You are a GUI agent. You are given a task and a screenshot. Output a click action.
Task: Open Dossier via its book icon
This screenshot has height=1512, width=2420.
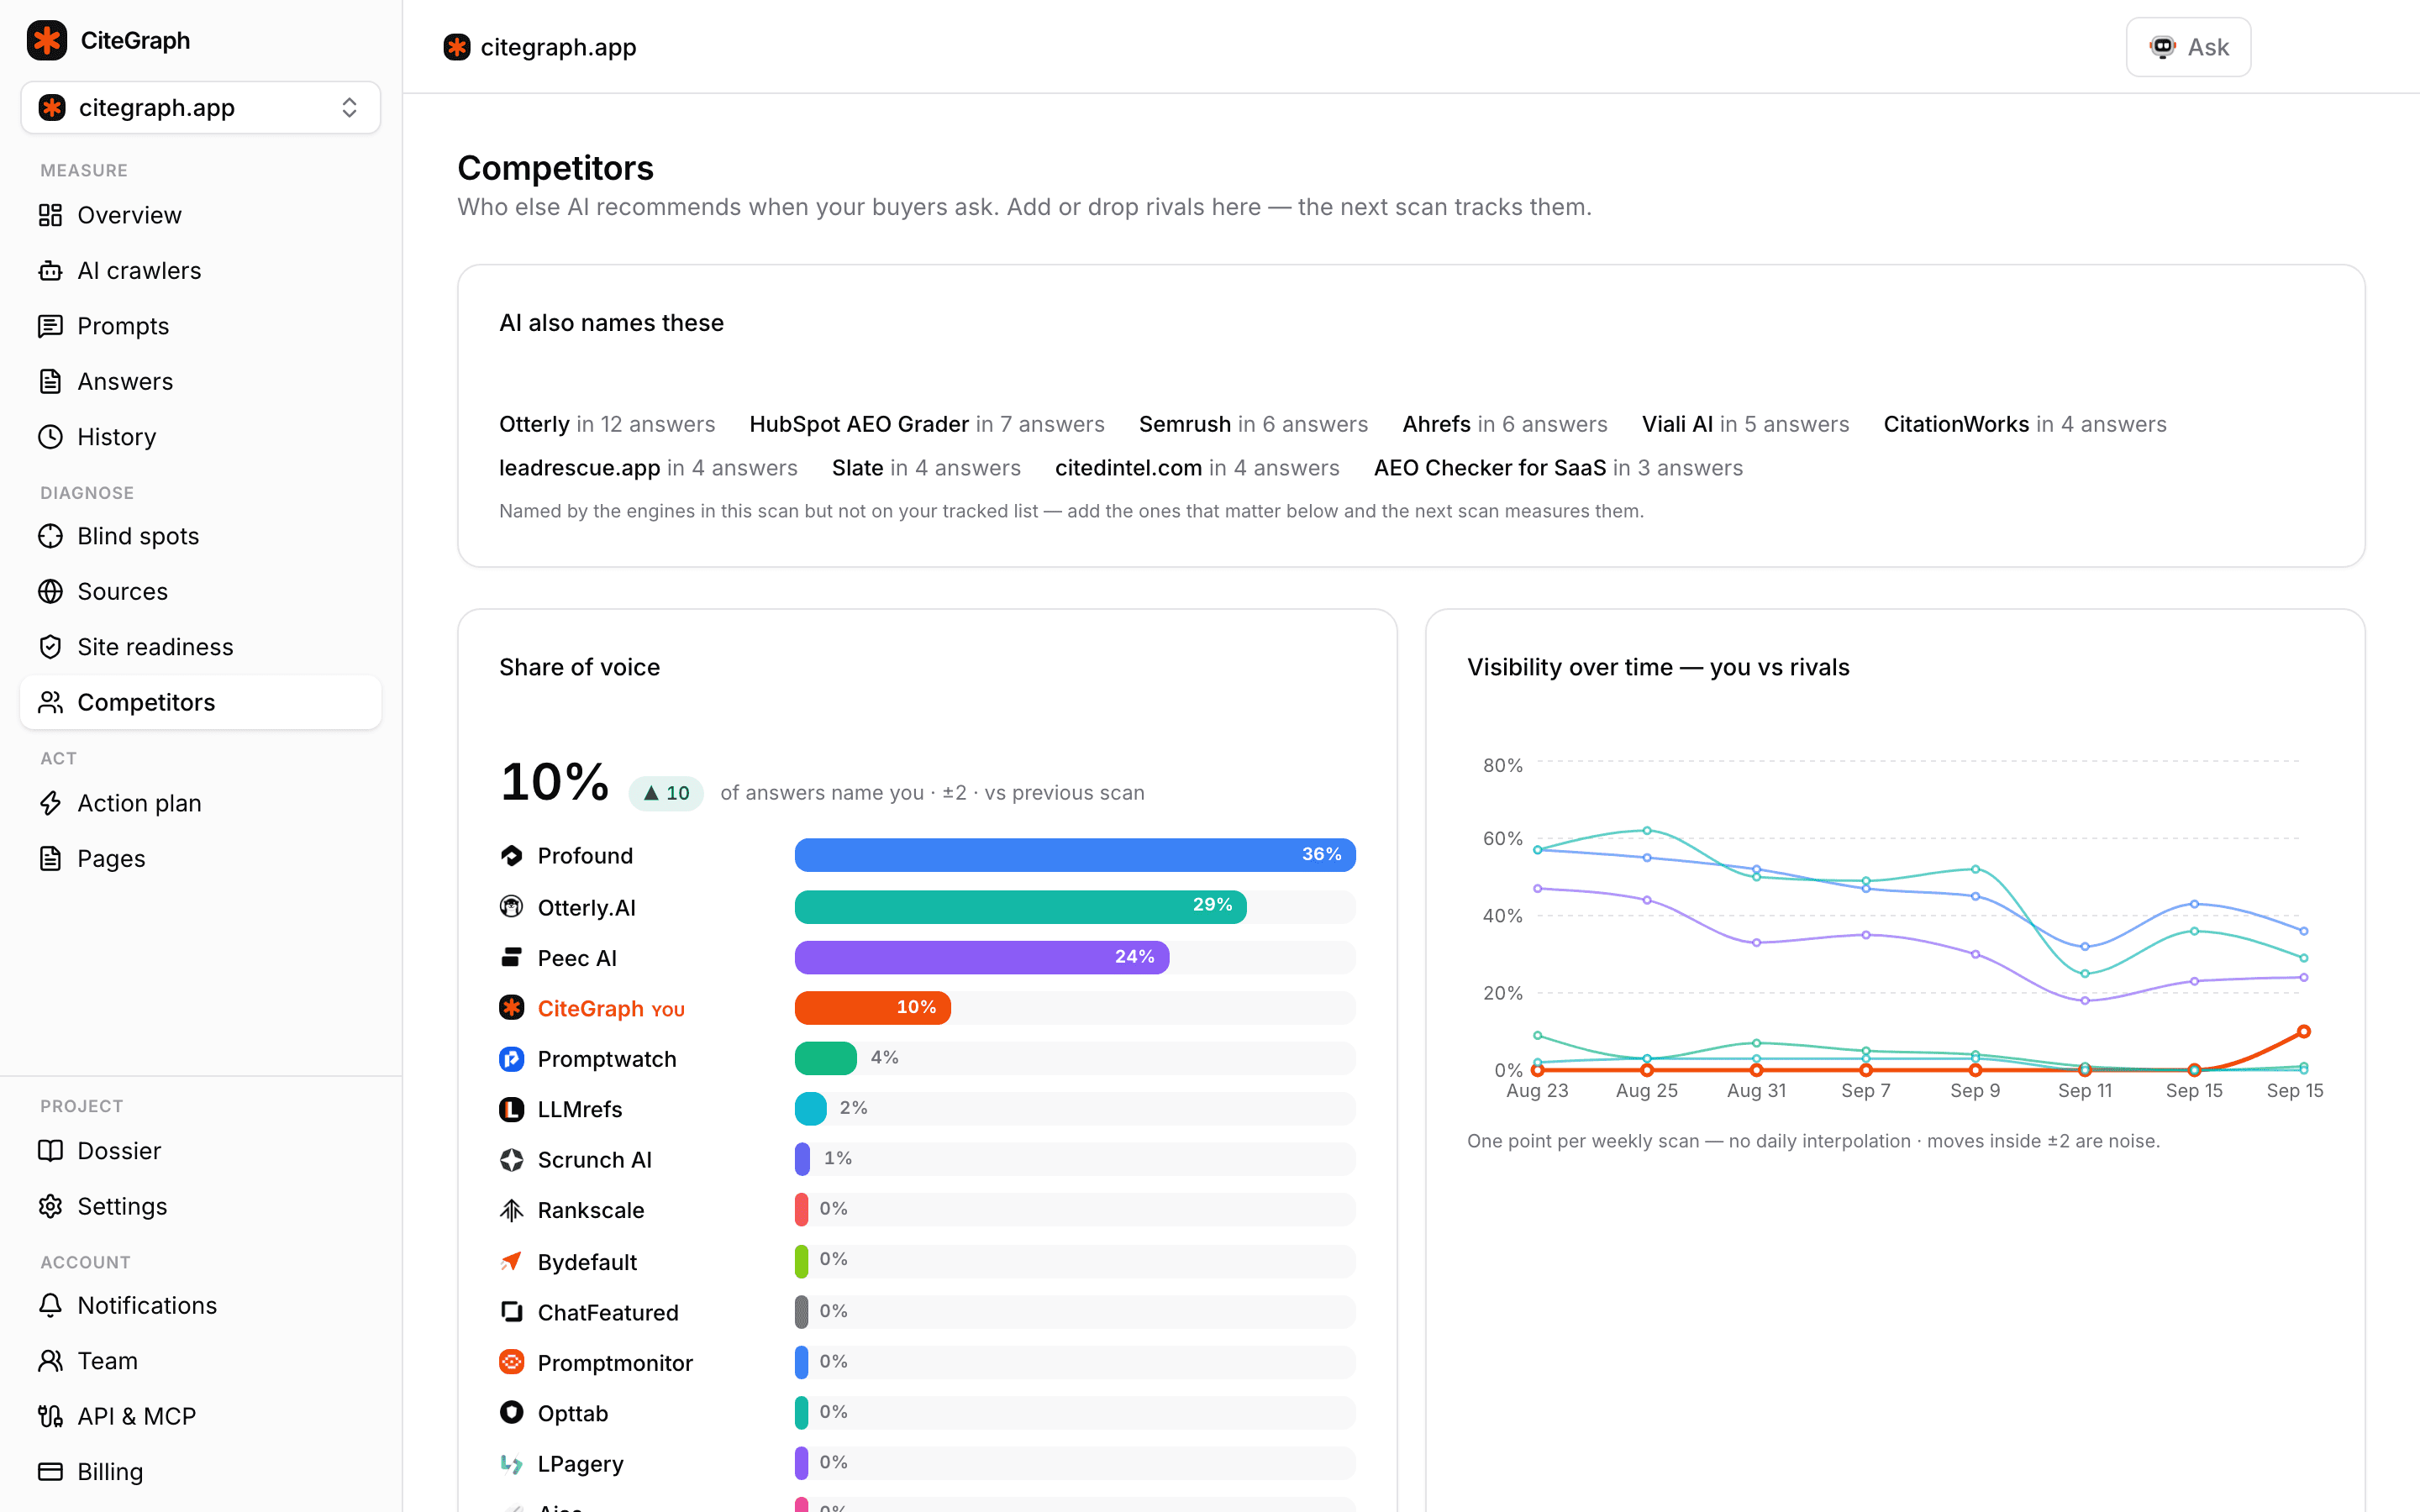coord(50,1151)
